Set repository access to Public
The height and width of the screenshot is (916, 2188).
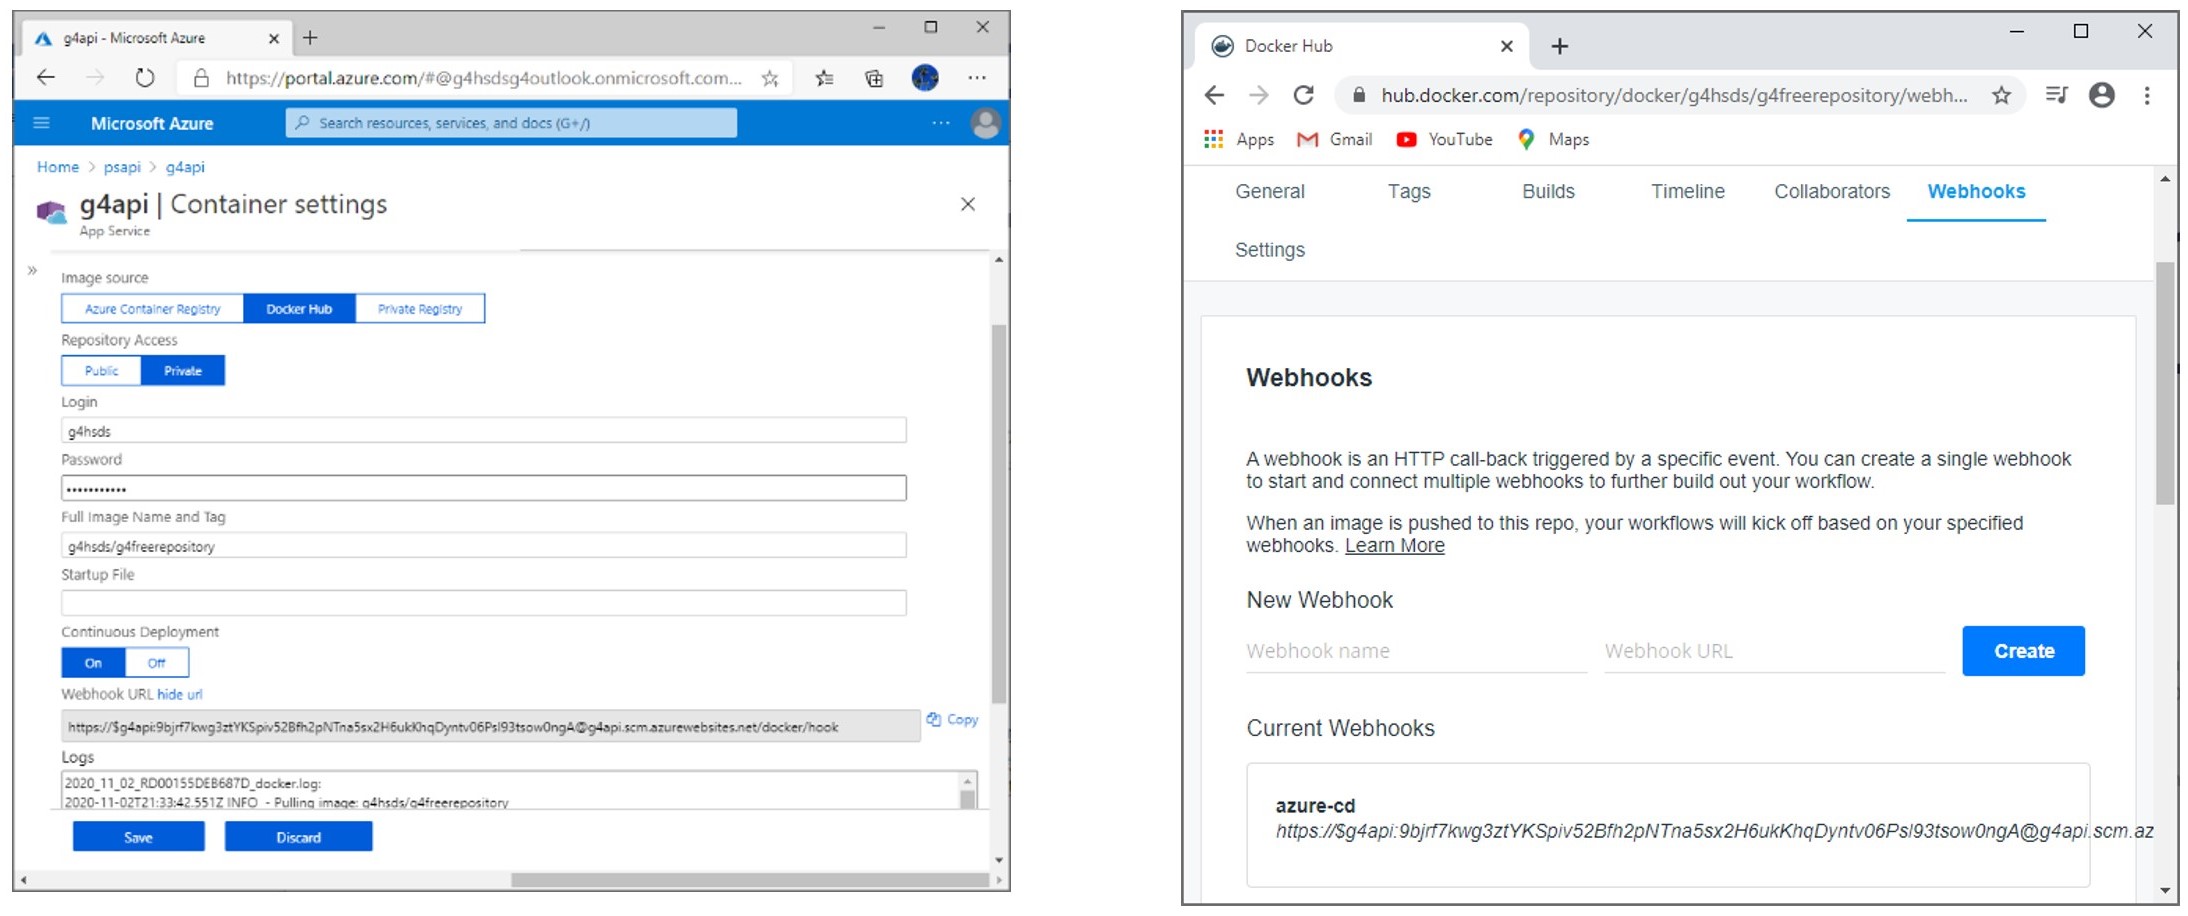tap(101, 371)
